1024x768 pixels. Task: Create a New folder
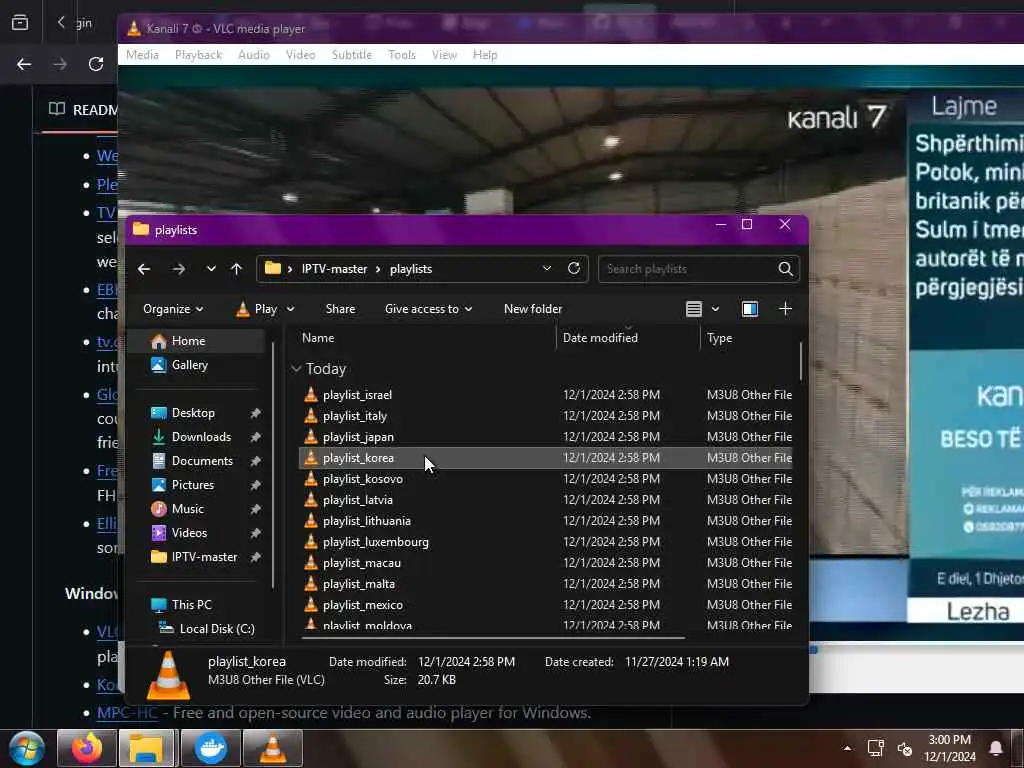(x=533, y=309)
